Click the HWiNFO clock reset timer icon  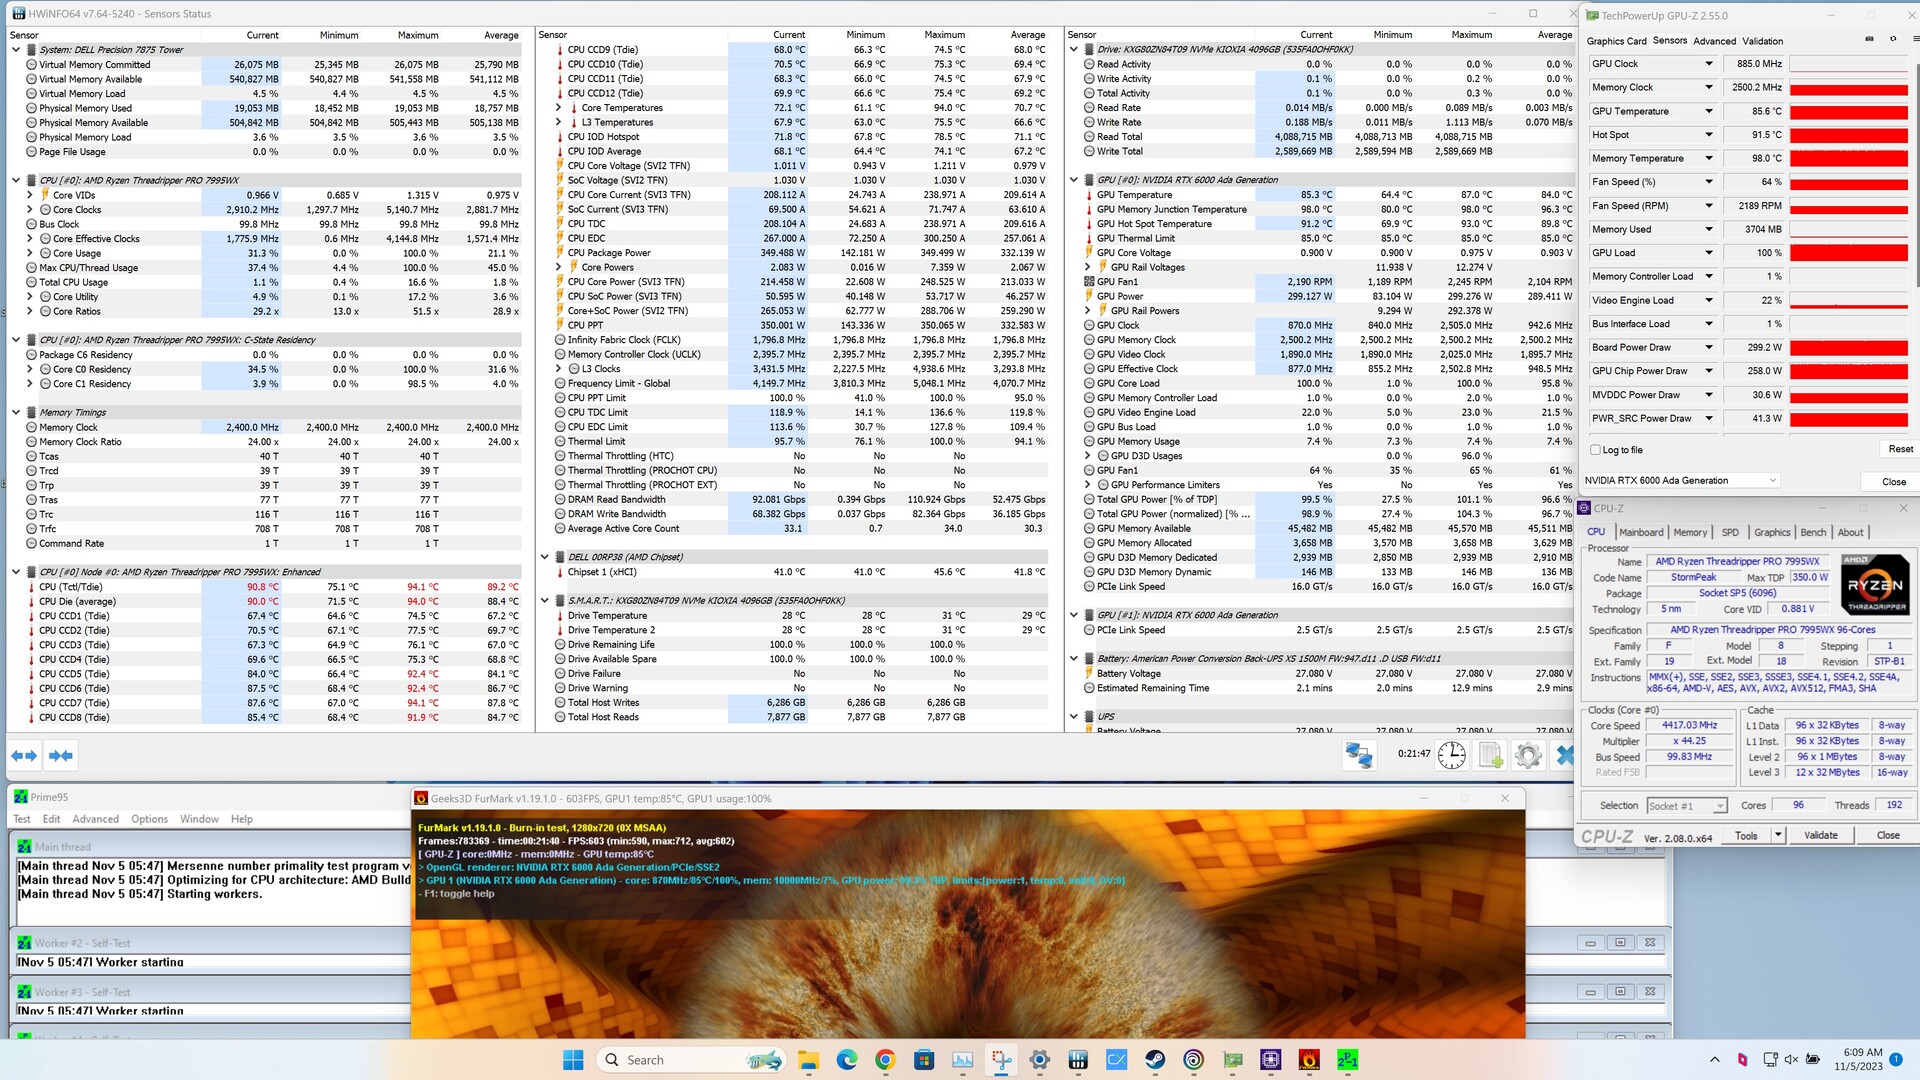[1451, 756]
